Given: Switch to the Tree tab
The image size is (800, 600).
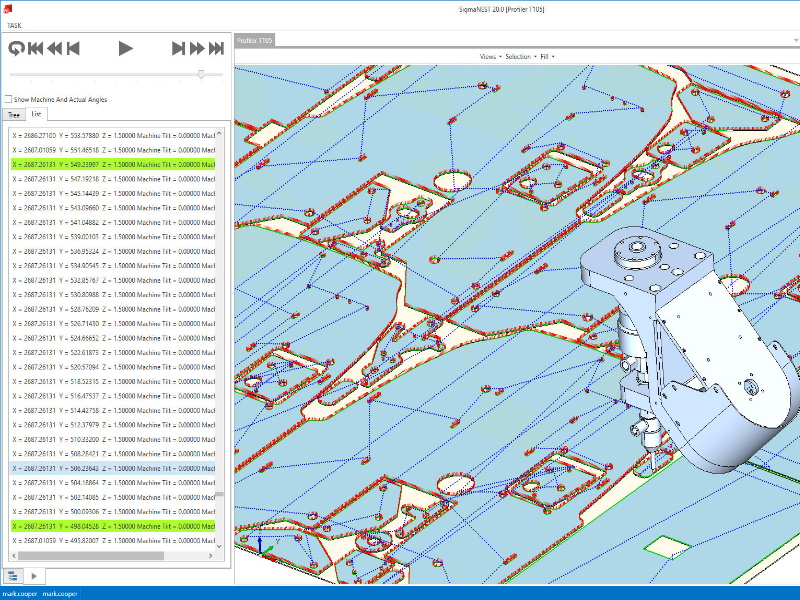Looking at the screenshot, I should click(14, 115).
